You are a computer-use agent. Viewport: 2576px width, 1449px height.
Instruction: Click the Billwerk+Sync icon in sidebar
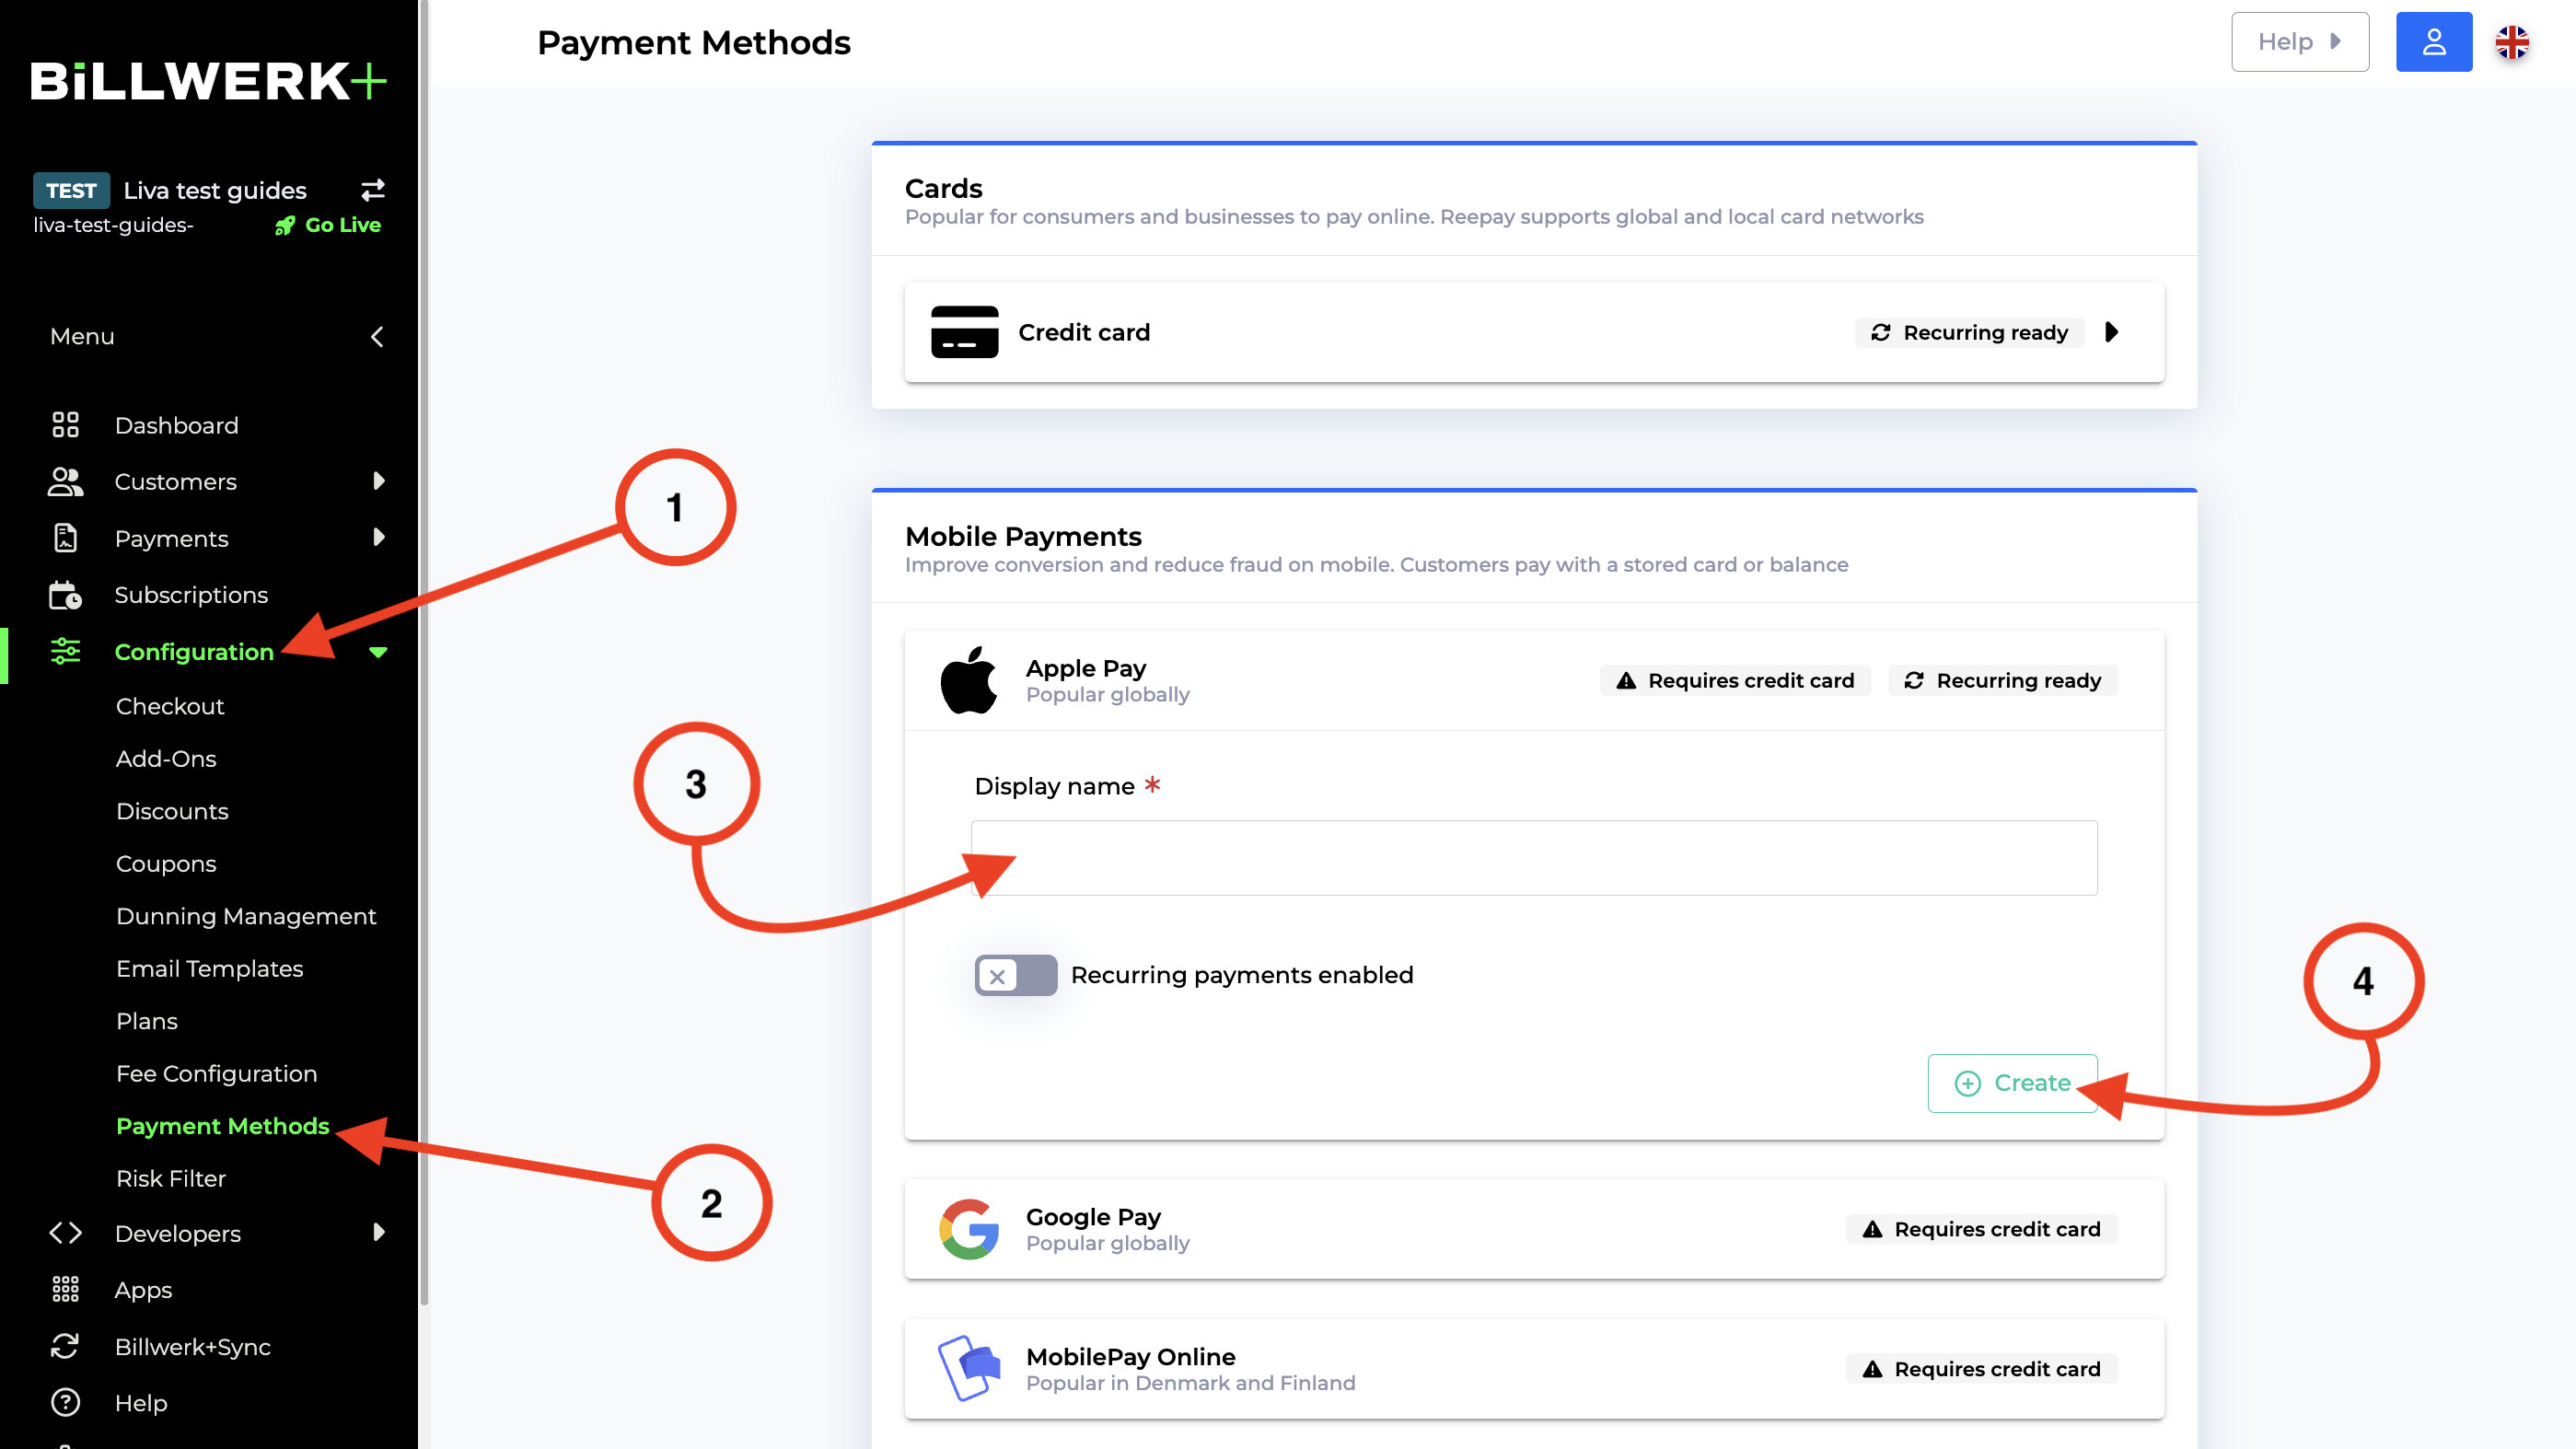64,1347
